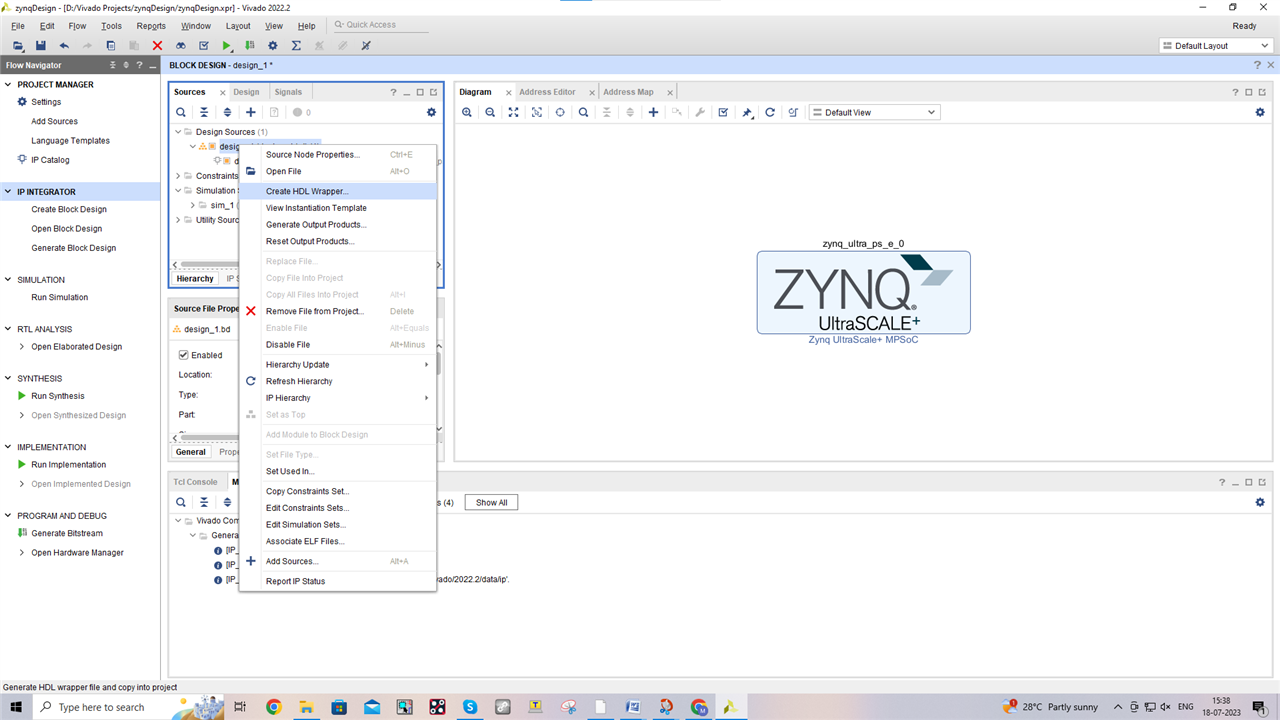Open the Hierarchy Update submenu
Image resolution: width=1280 pixels, height=720 pixels.
pyautogui.click(x=337, y=365)
